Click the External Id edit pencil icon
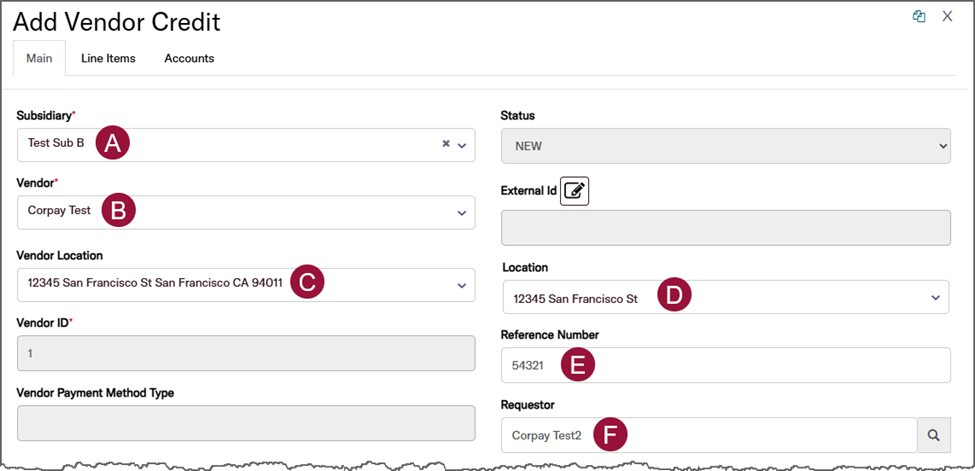The width and height of the screenshot is (975, 471). 575,190
